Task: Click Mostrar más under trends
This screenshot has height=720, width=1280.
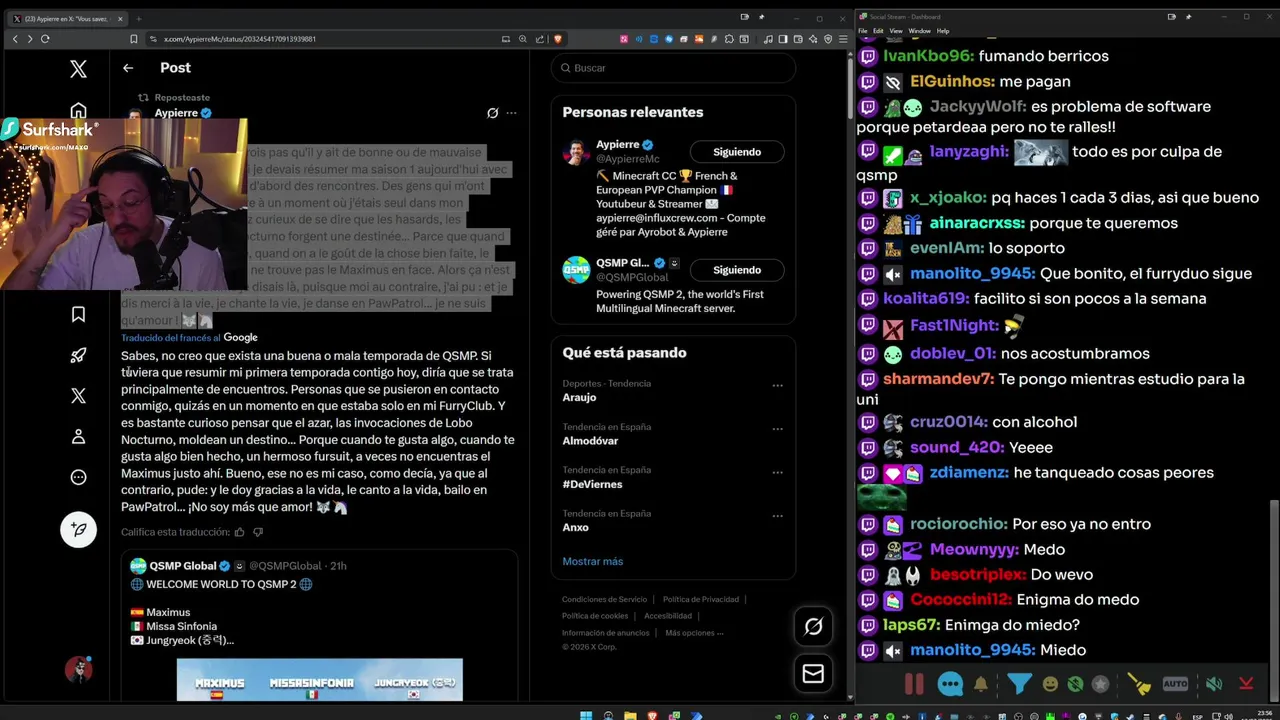Action: [x=592, y=561]
